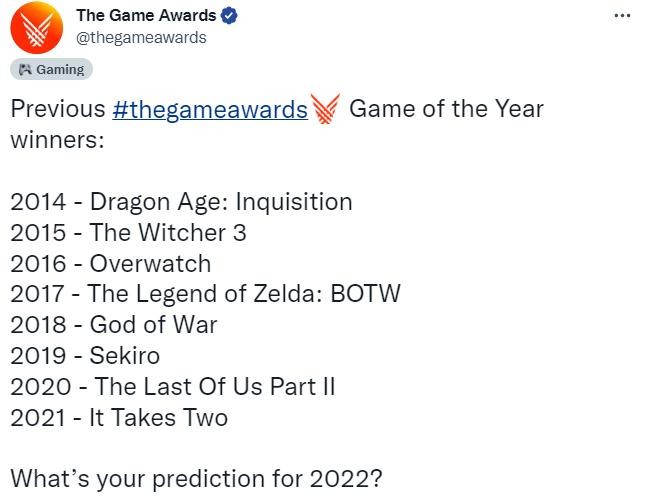645x499 pixels.
Task: Click the "2018 - God of War" line
Action: tap(113, 325)
